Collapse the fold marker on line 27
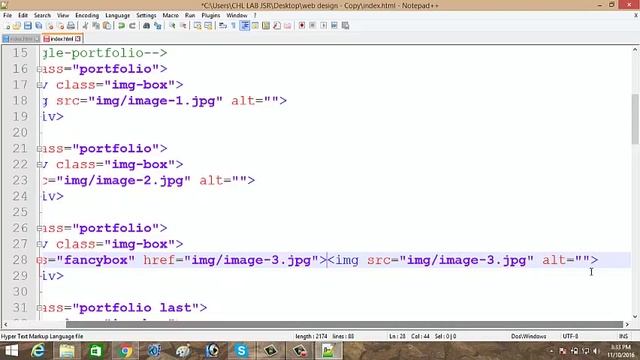This screenshot has width=640, height=360. coord(40,244)
